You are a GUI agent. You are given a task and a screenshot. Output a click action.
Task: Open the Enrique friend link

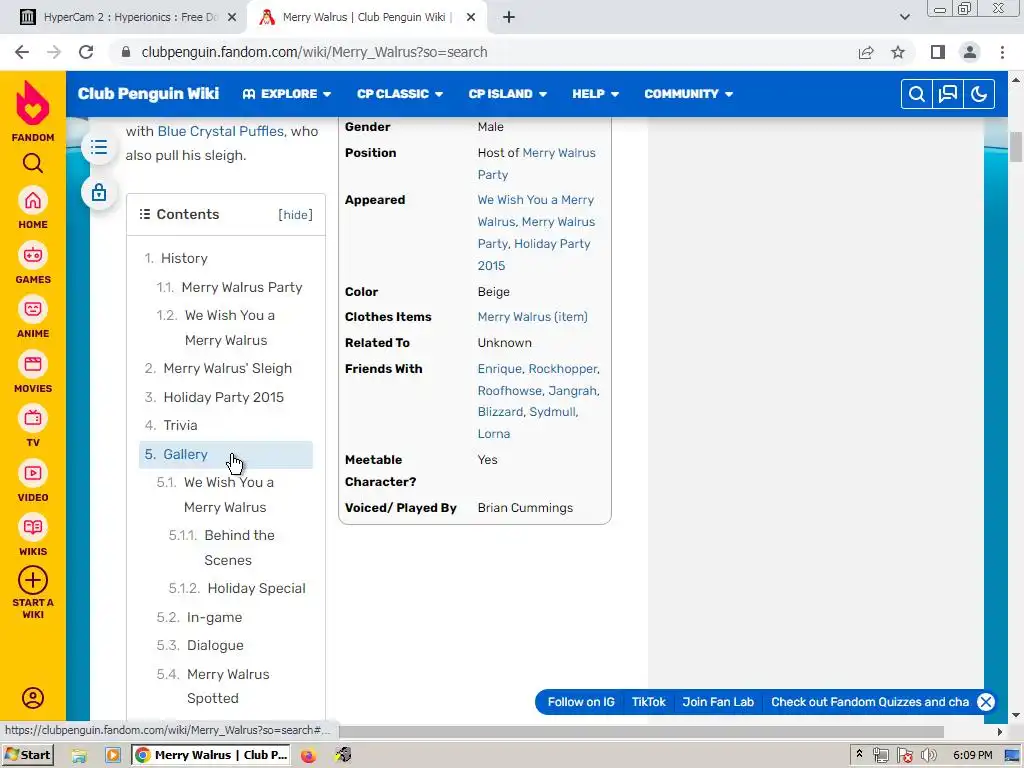[x=499, y=369]
